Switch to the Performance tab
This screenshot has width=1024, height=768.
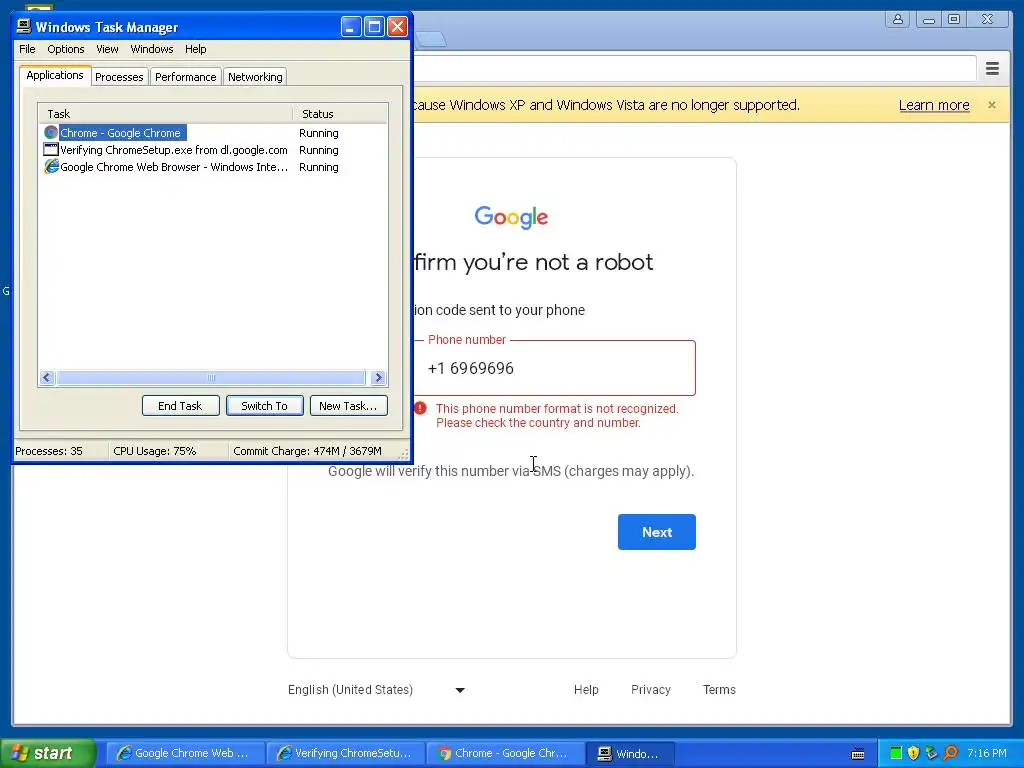point(185,77)
